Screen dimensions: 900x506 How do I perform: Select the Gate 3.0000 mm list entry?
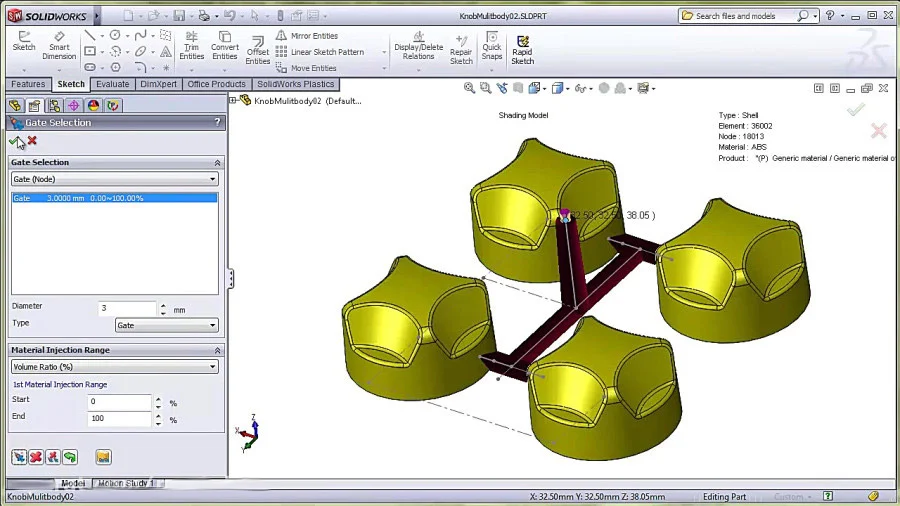pos(114,198)
